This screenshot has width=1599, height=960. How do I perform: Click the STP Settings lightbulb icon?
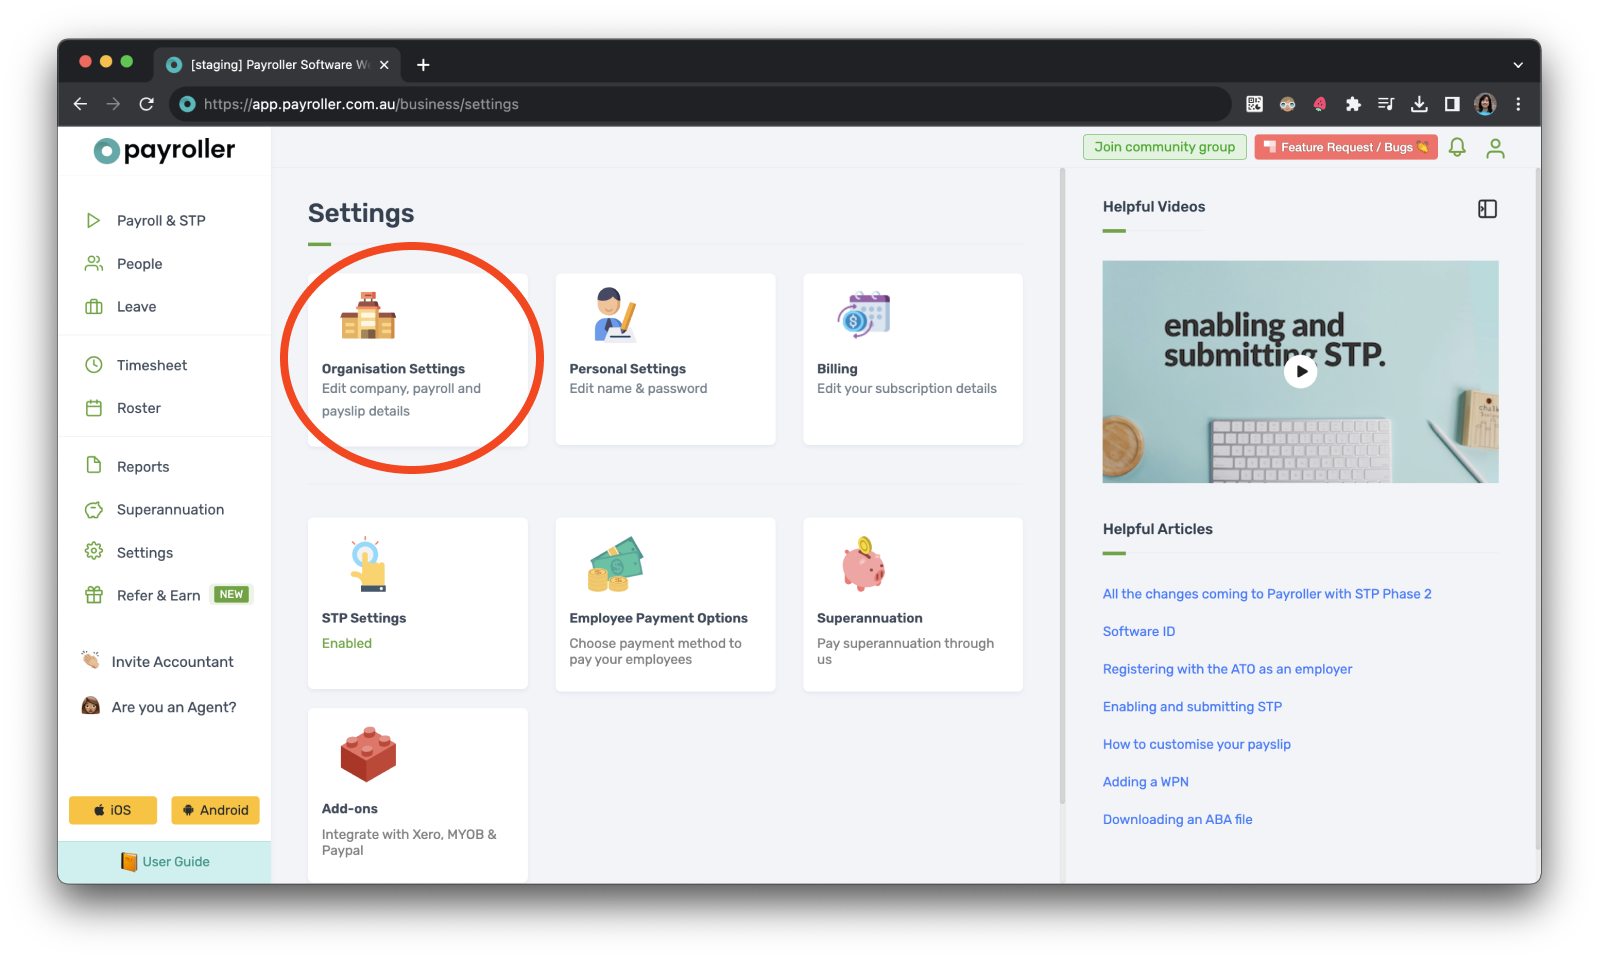367,564
